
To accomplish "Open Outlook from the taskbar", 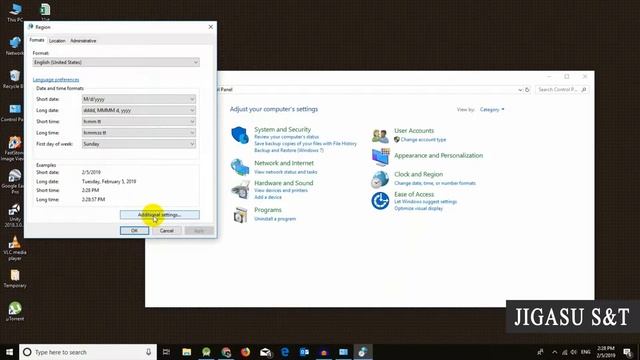I will 304,352.
